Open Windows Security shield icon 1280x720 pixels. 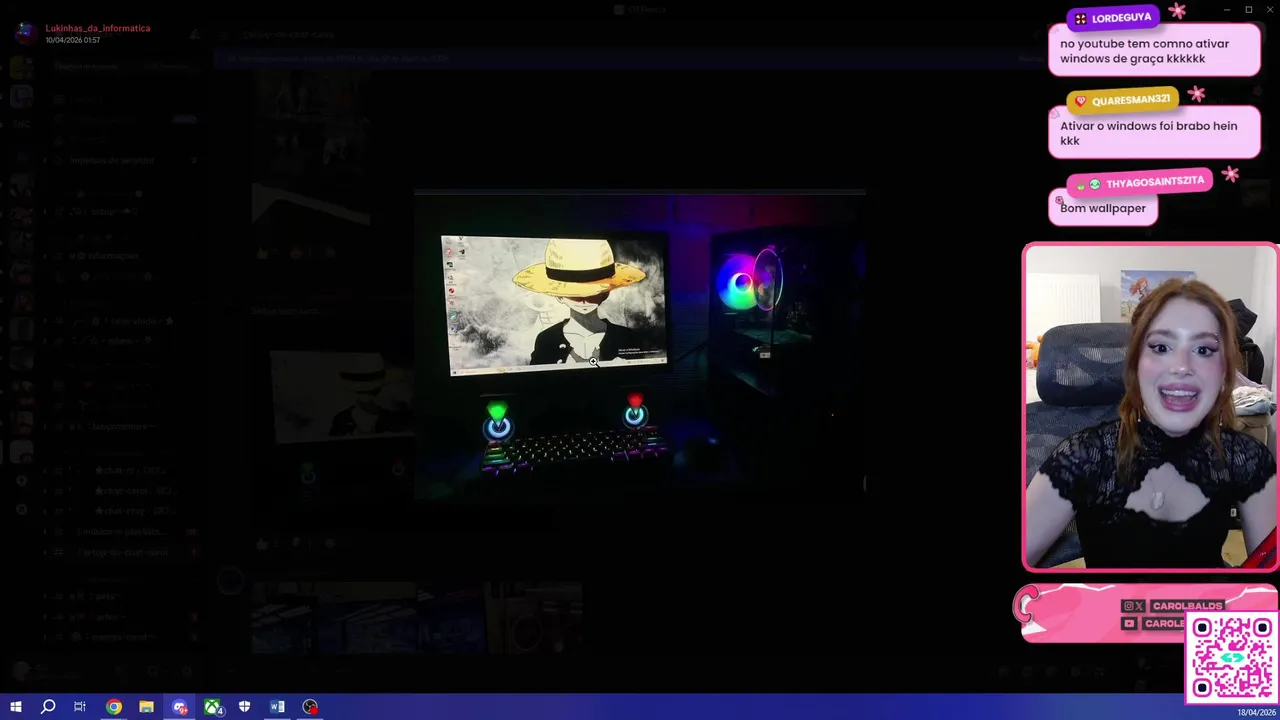point(244,707)
